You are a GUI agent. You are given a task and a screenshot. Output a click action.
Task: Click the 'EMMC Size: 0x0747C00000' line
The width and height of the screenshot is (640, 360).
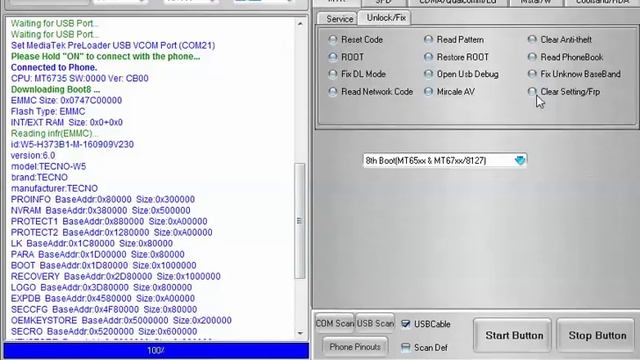click(x=66, y=100)
